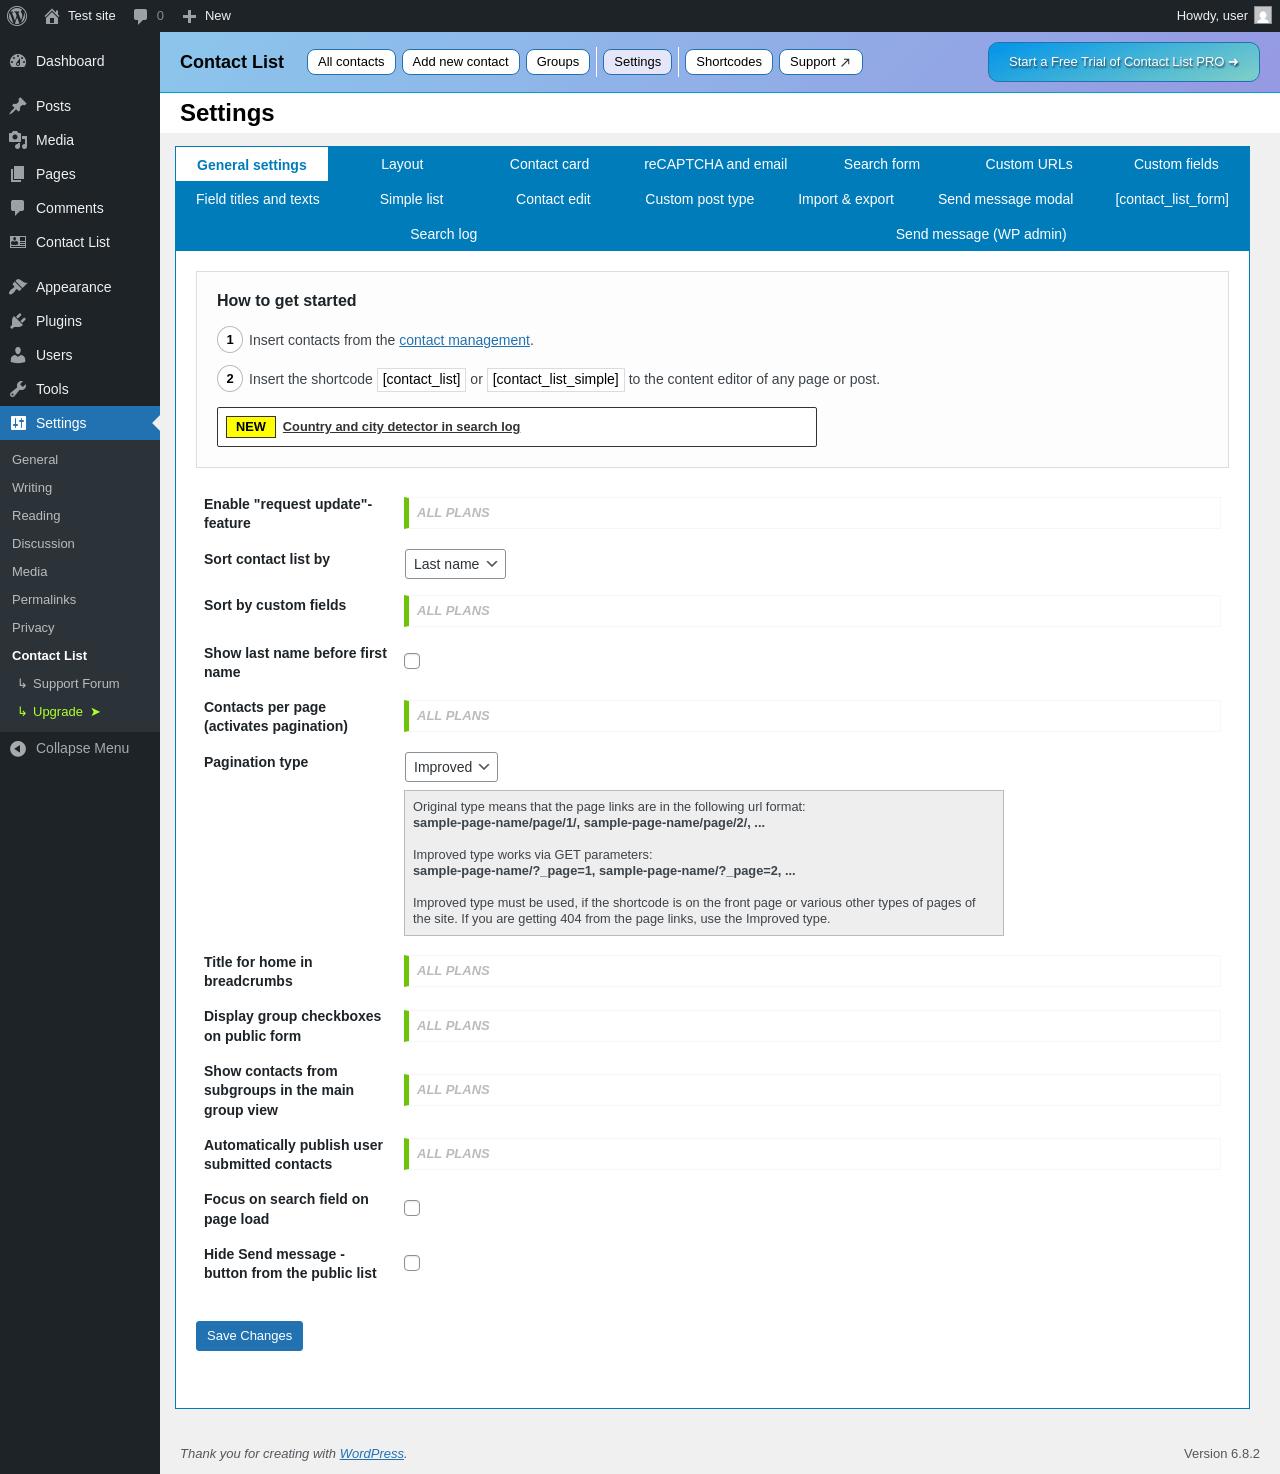
Task: Click the Users person icon
Action: [18, 355]
